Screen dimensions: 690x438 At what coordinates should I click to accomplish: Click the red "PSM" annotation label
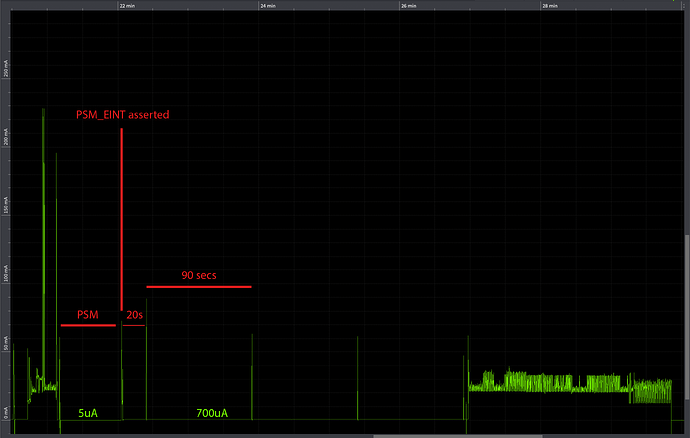88,315
